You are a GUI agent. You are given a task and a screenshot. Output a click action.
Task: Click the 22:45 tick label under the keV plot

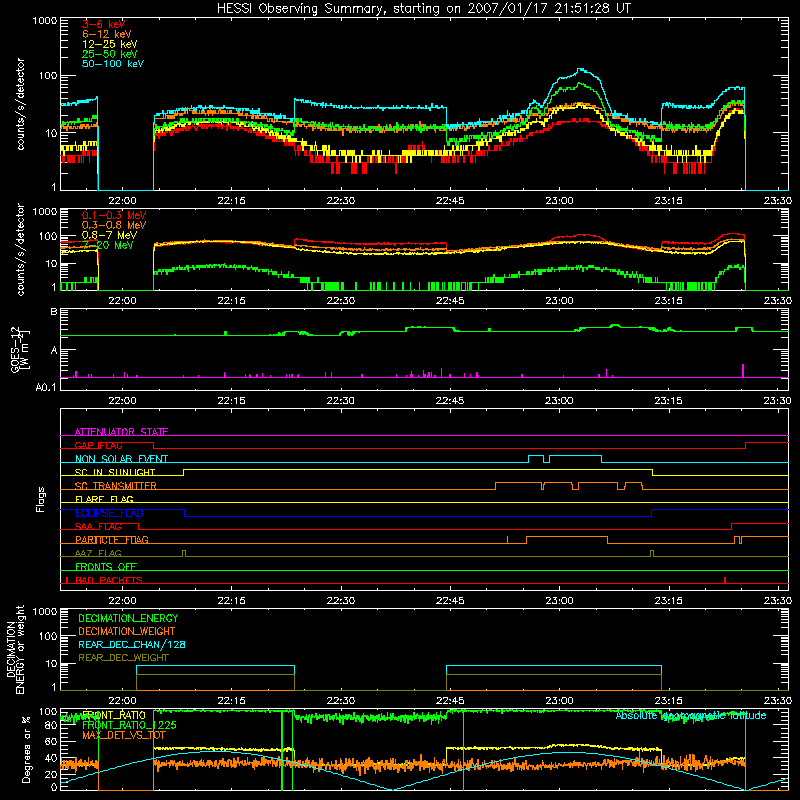point(450,201)
